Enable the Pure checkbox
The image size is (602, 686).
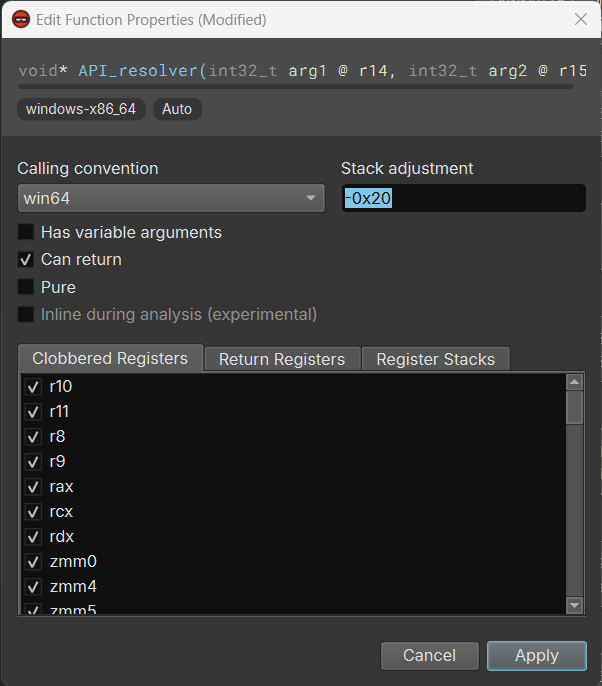coord(26,287)
